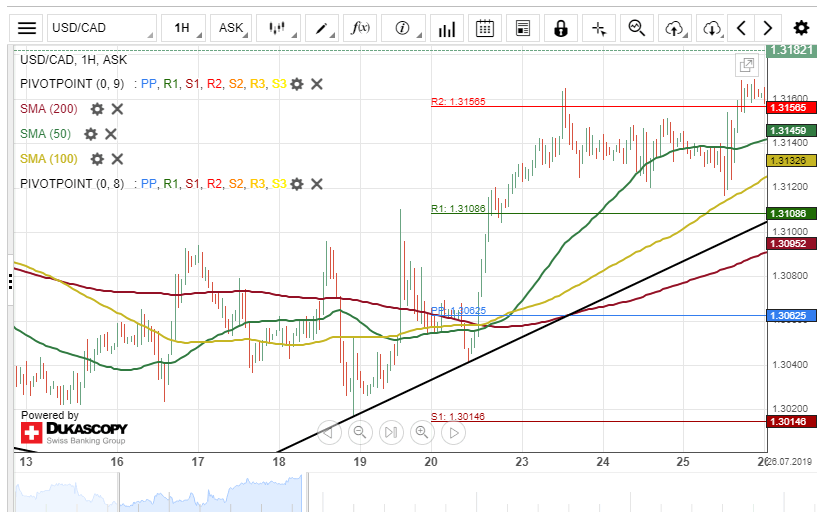Zoom out using bottom magnifier control
Screen dimensions: 822x521
pos(361,432)
